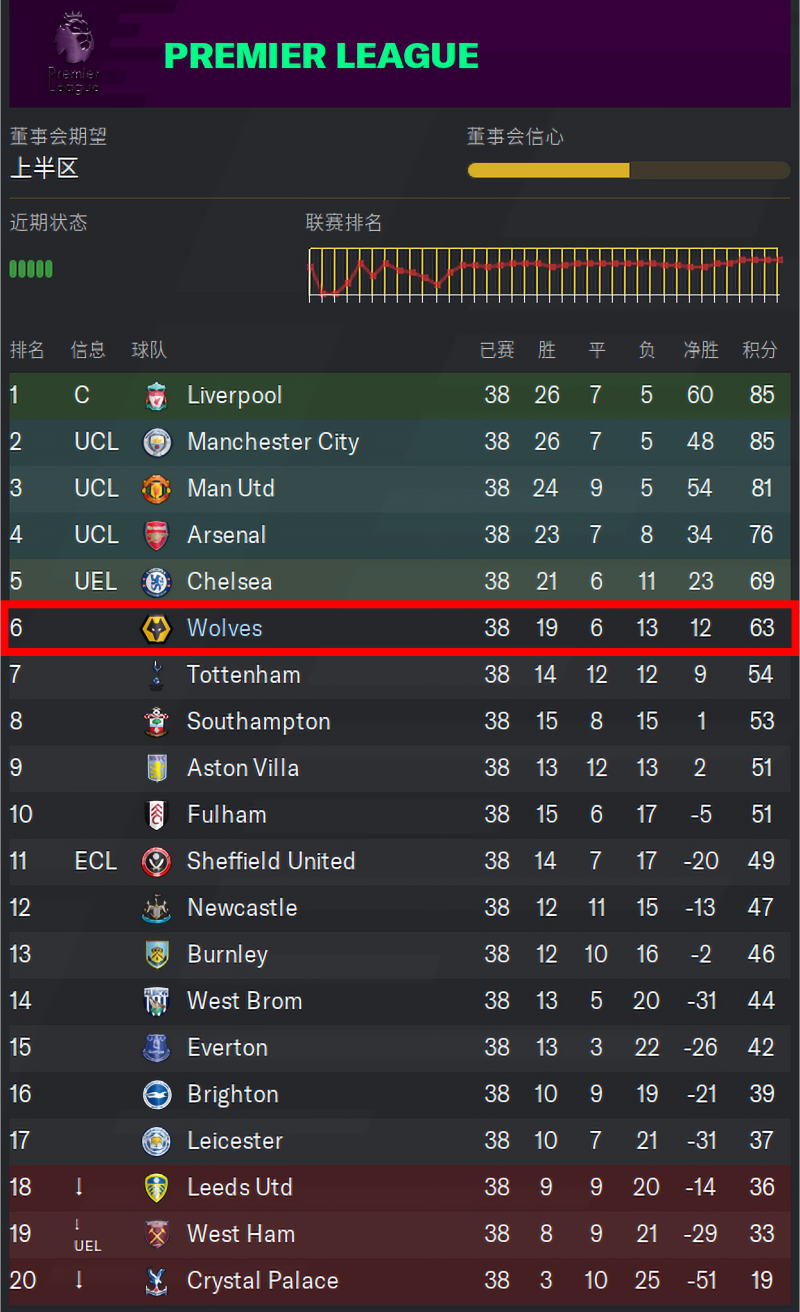
Task: Click the Liverpool club crest
Action: 156,395
